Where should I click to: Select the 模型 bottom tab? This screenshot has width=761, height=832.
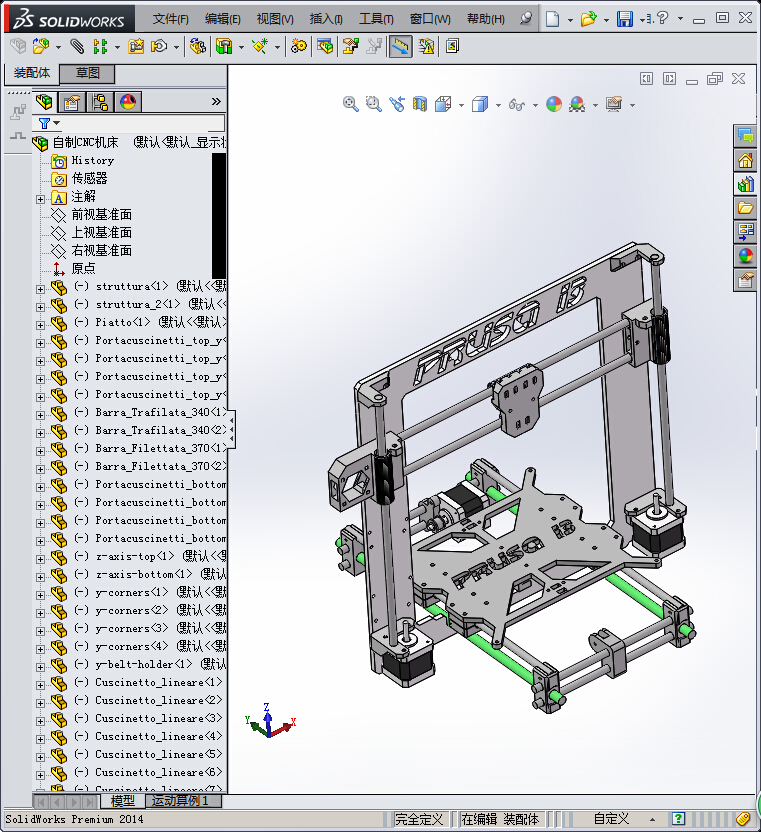[123, 800]
